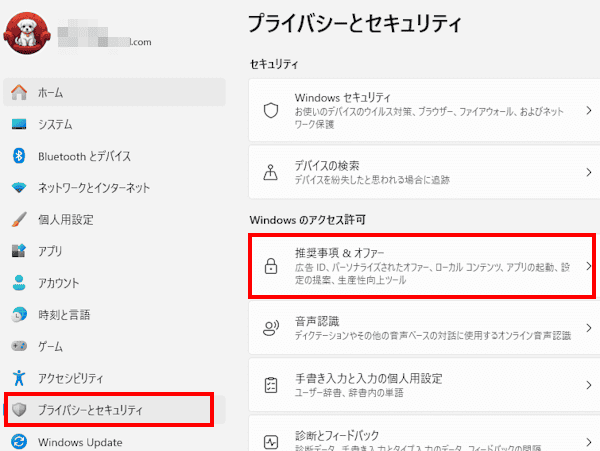
Task: Select アプリ label in the sidebar
Action: 50,251
